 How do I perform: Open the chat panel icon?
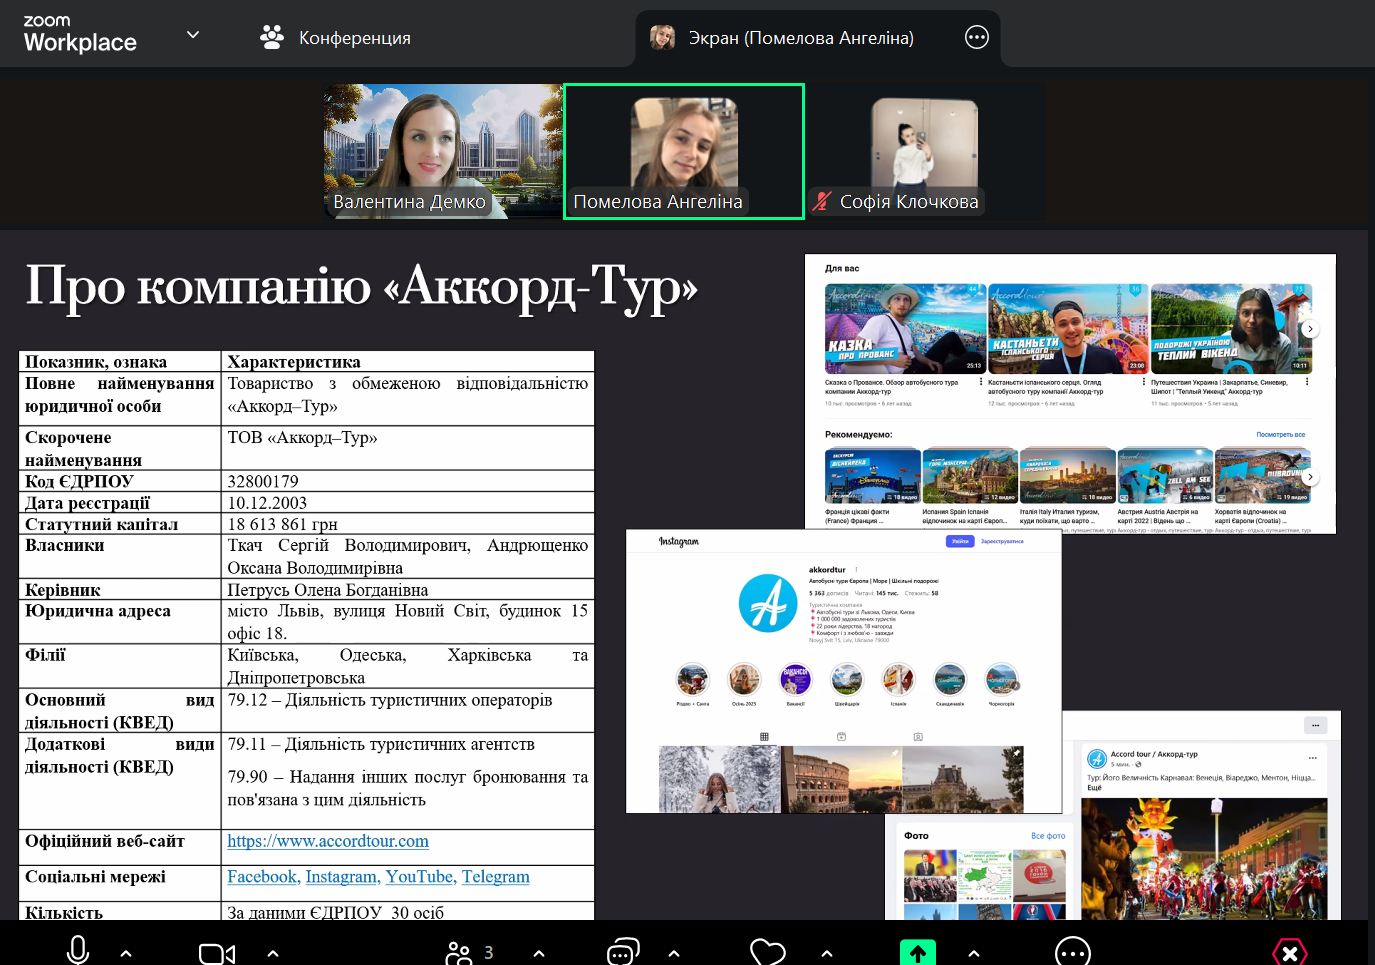click(623, 952)
